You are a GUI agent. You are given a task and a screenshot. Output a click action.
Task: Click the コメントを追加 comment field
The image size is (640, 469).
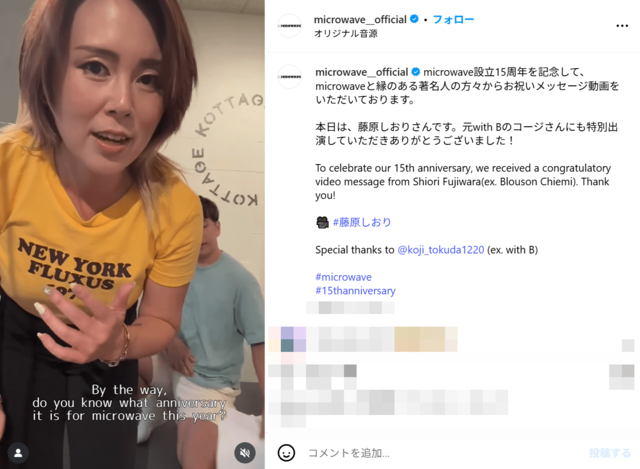[x=443, y=453]
